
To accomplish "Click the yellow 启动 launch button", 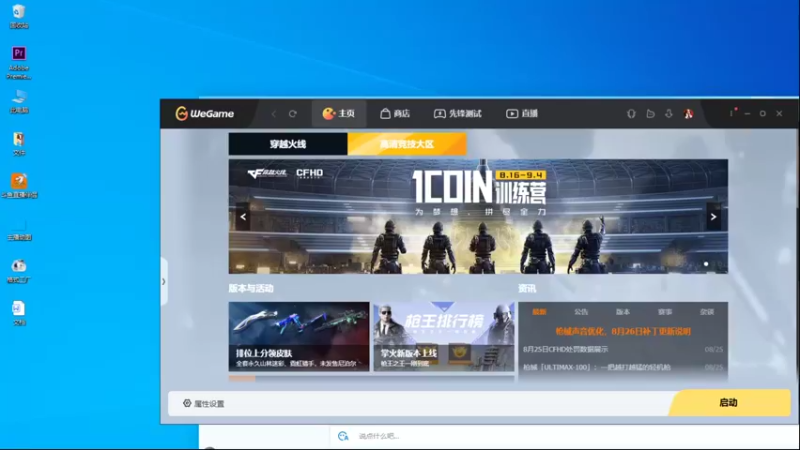I will (729, 403).
